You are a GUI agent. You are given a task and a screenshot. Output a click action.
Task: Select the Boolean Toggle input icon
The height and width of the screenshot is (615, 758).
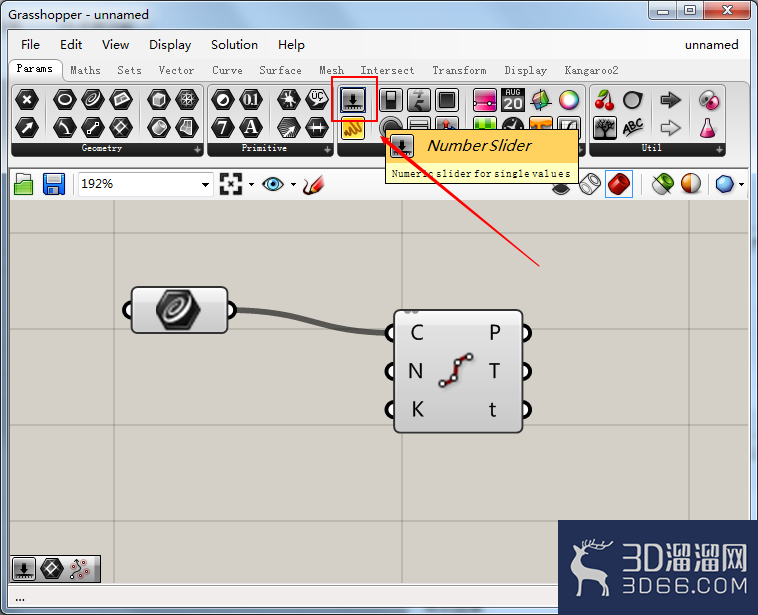pos(391,100)
